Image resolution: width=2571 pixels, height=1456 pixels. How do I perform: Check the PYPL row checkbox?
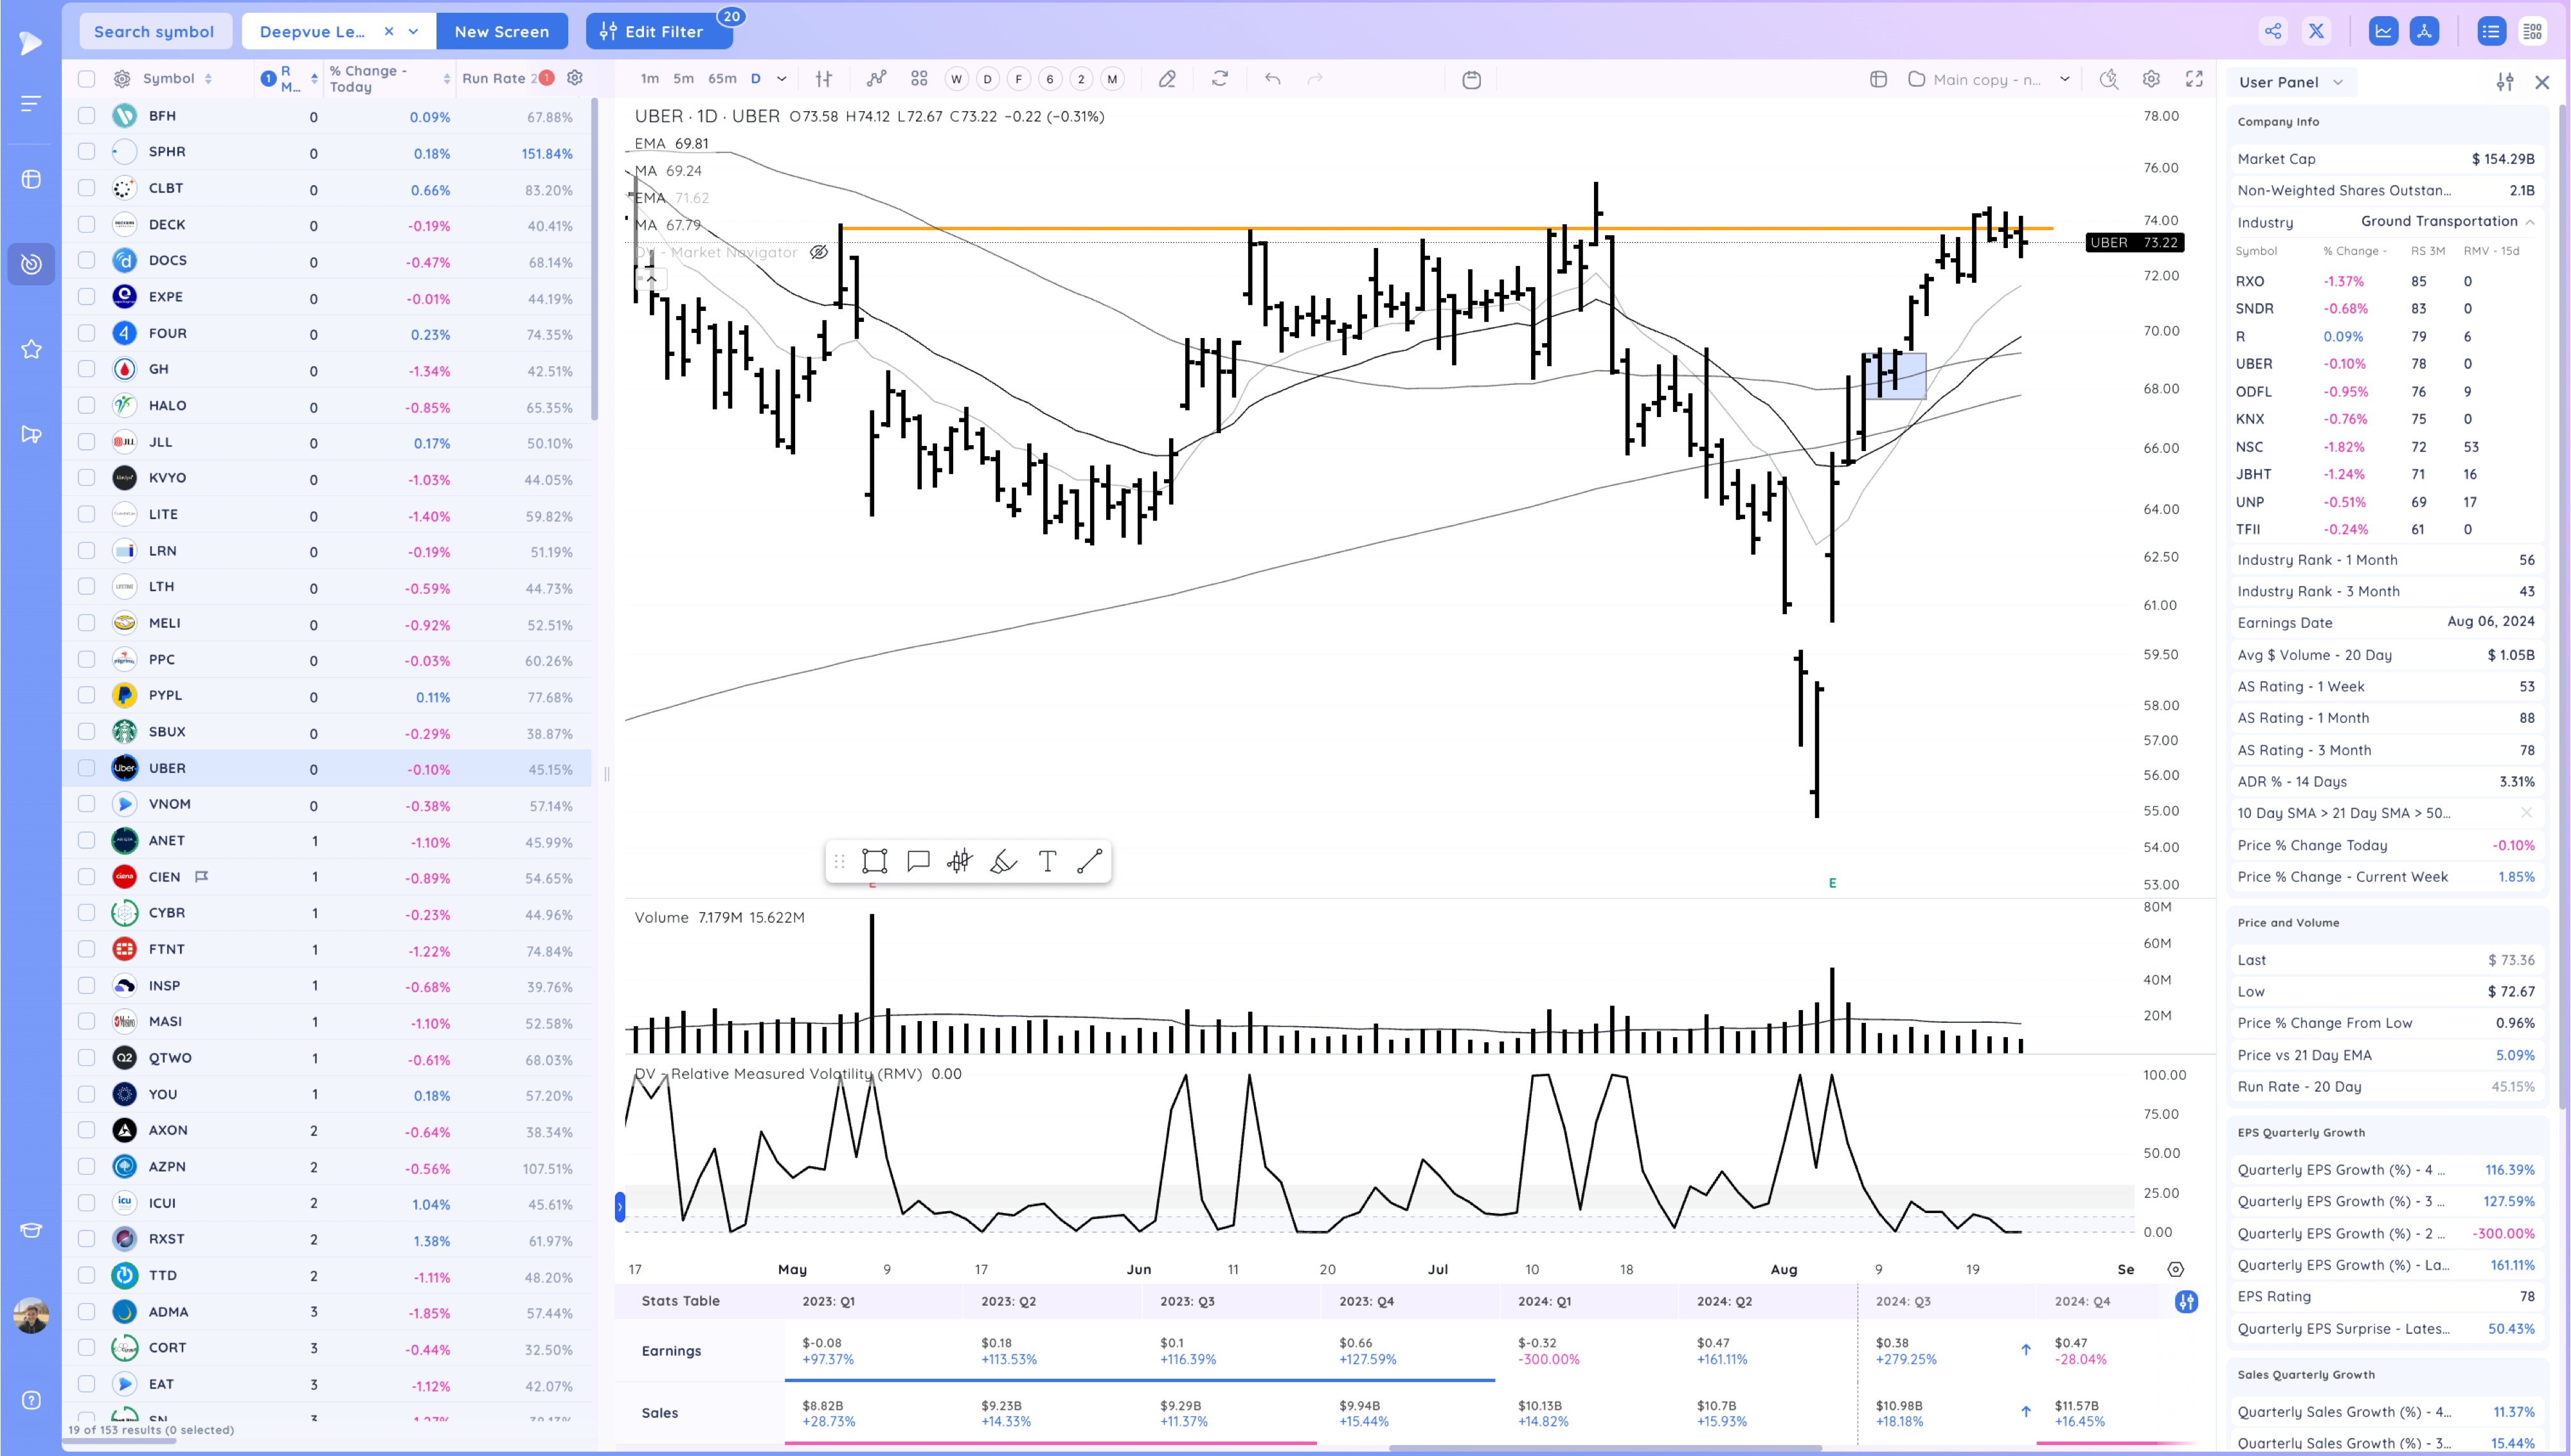point(87,695)
